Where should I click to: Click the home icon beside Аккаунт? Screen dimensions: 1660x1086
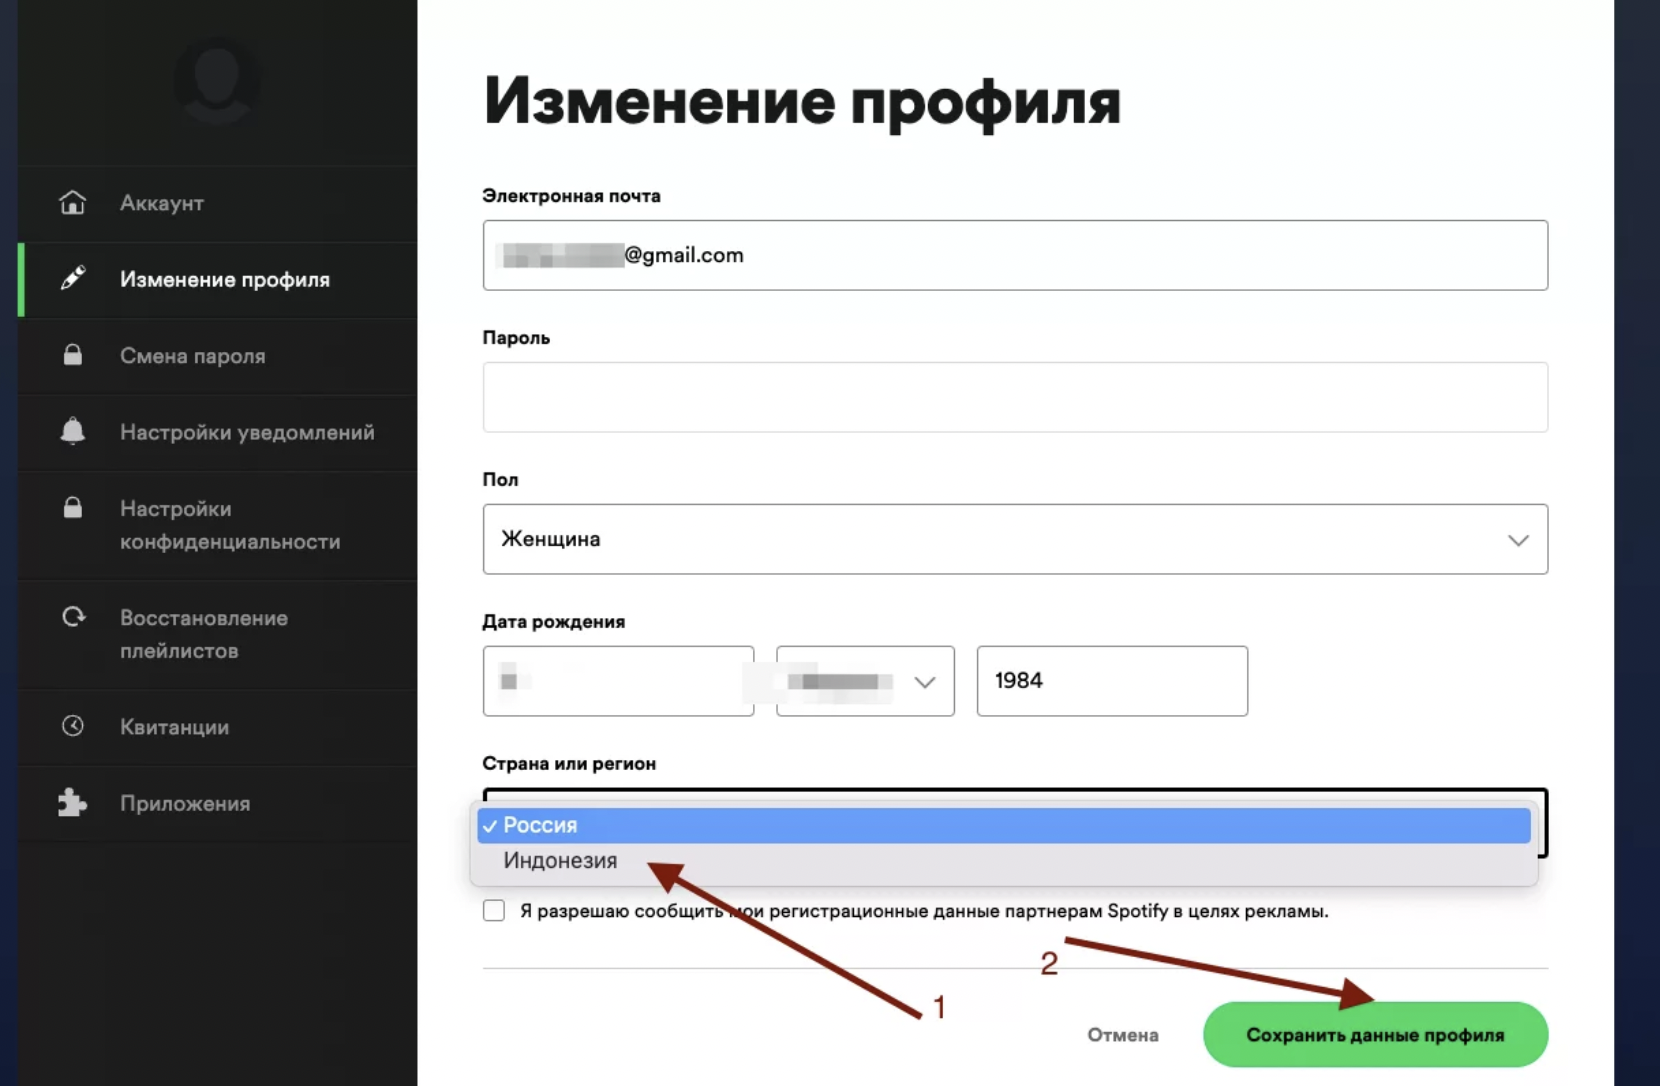(72, 203)
